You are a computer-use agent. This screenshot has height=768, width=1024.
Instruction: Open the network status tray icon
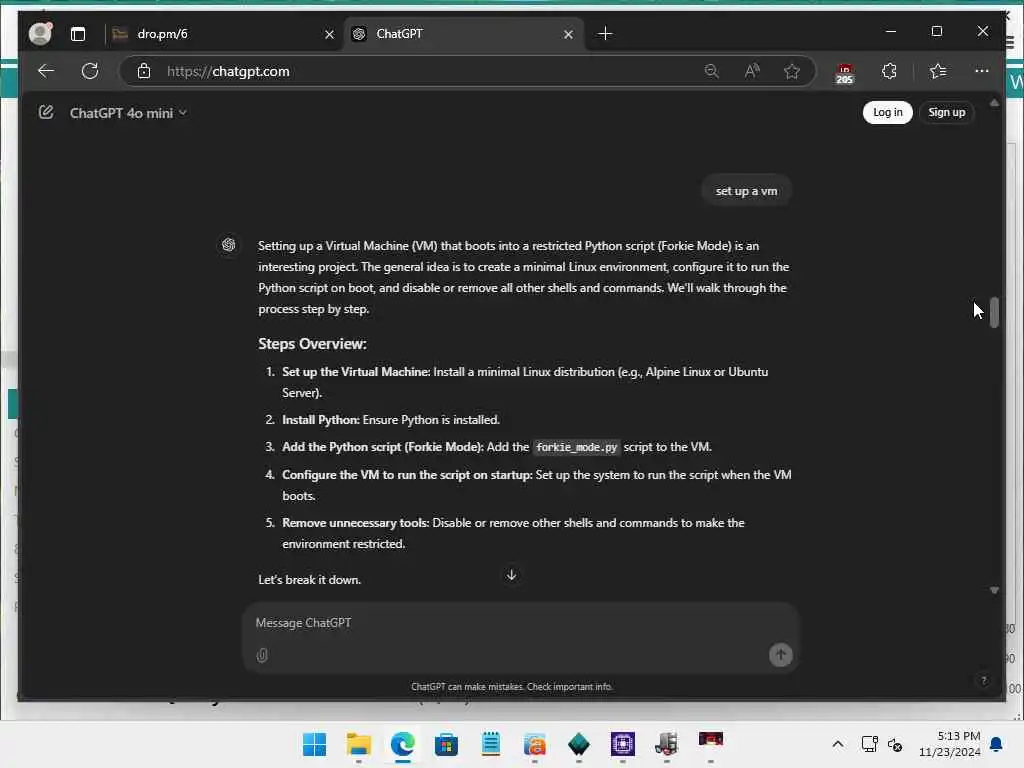coord(869,744)
